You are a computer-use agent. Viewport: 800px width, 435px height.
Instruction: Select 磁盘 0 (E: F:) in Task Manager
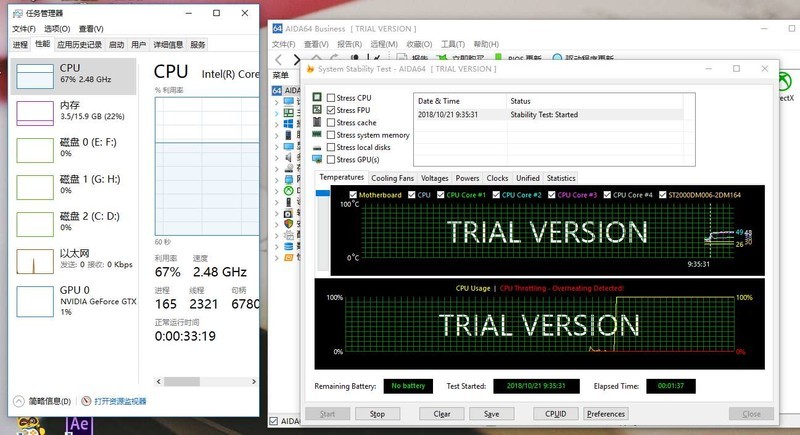[73, 149]
